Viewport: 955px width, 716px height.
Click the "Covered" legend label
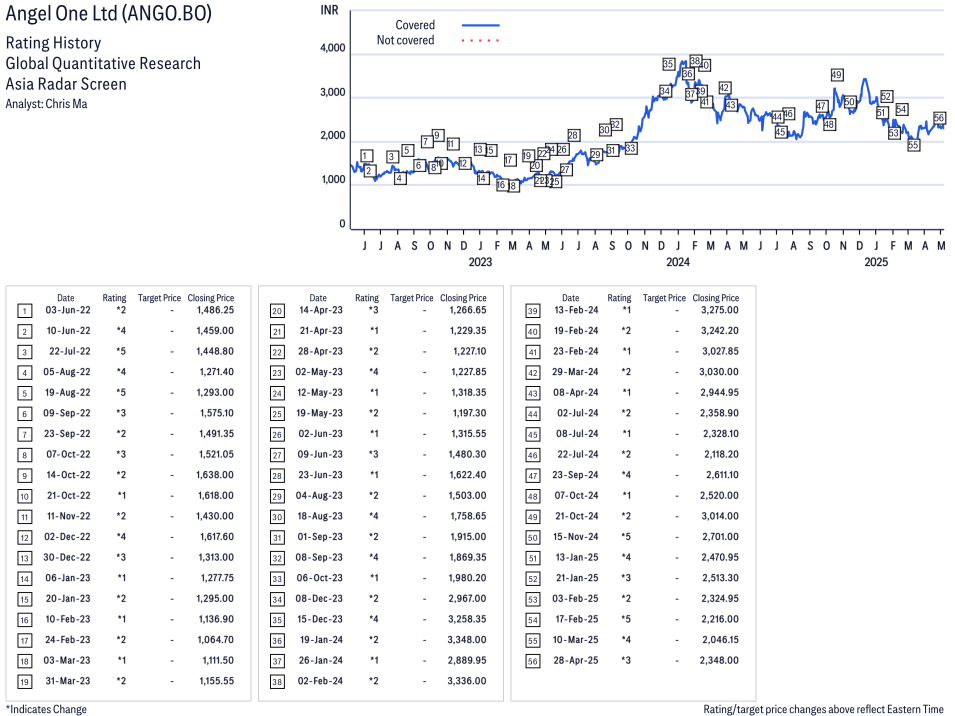[x=415, y=25]
